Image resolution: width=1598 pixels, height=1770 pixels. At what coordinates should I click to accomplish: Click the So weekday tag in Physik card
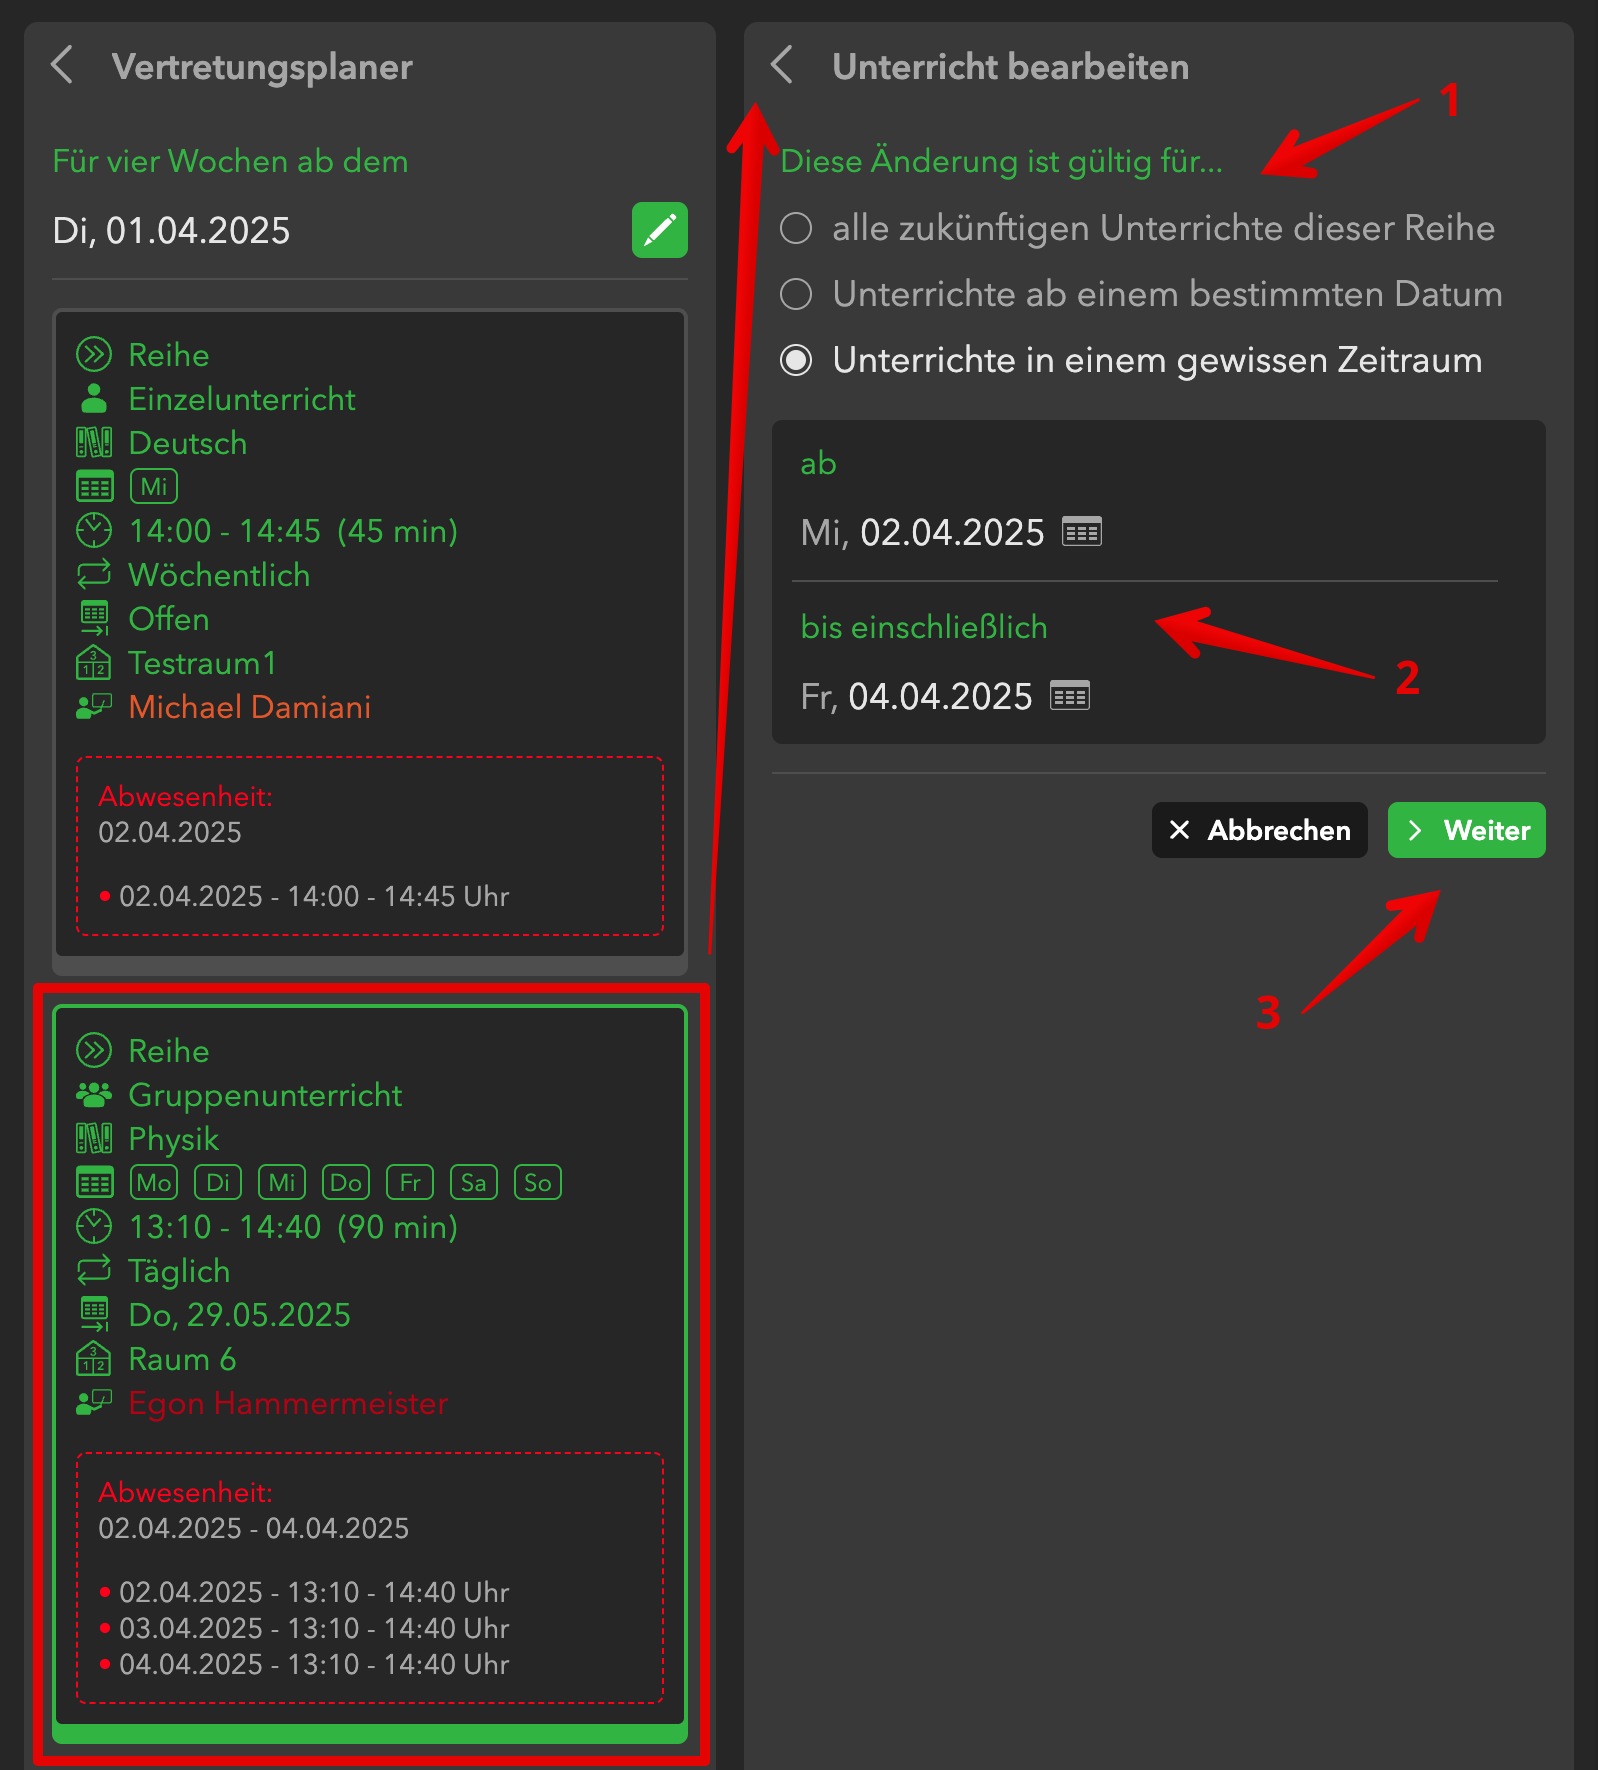coord(538,1183)
